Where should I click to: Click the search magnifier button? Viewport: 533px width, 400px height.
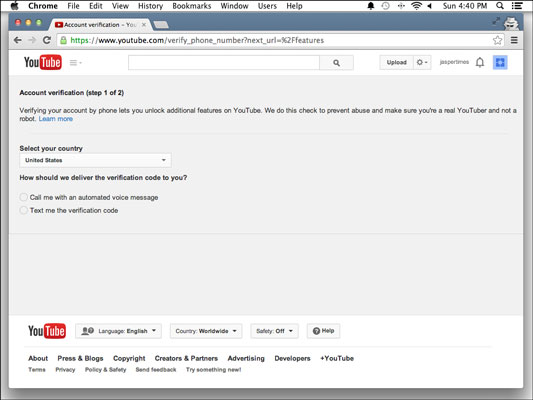[x=336, y=63]
